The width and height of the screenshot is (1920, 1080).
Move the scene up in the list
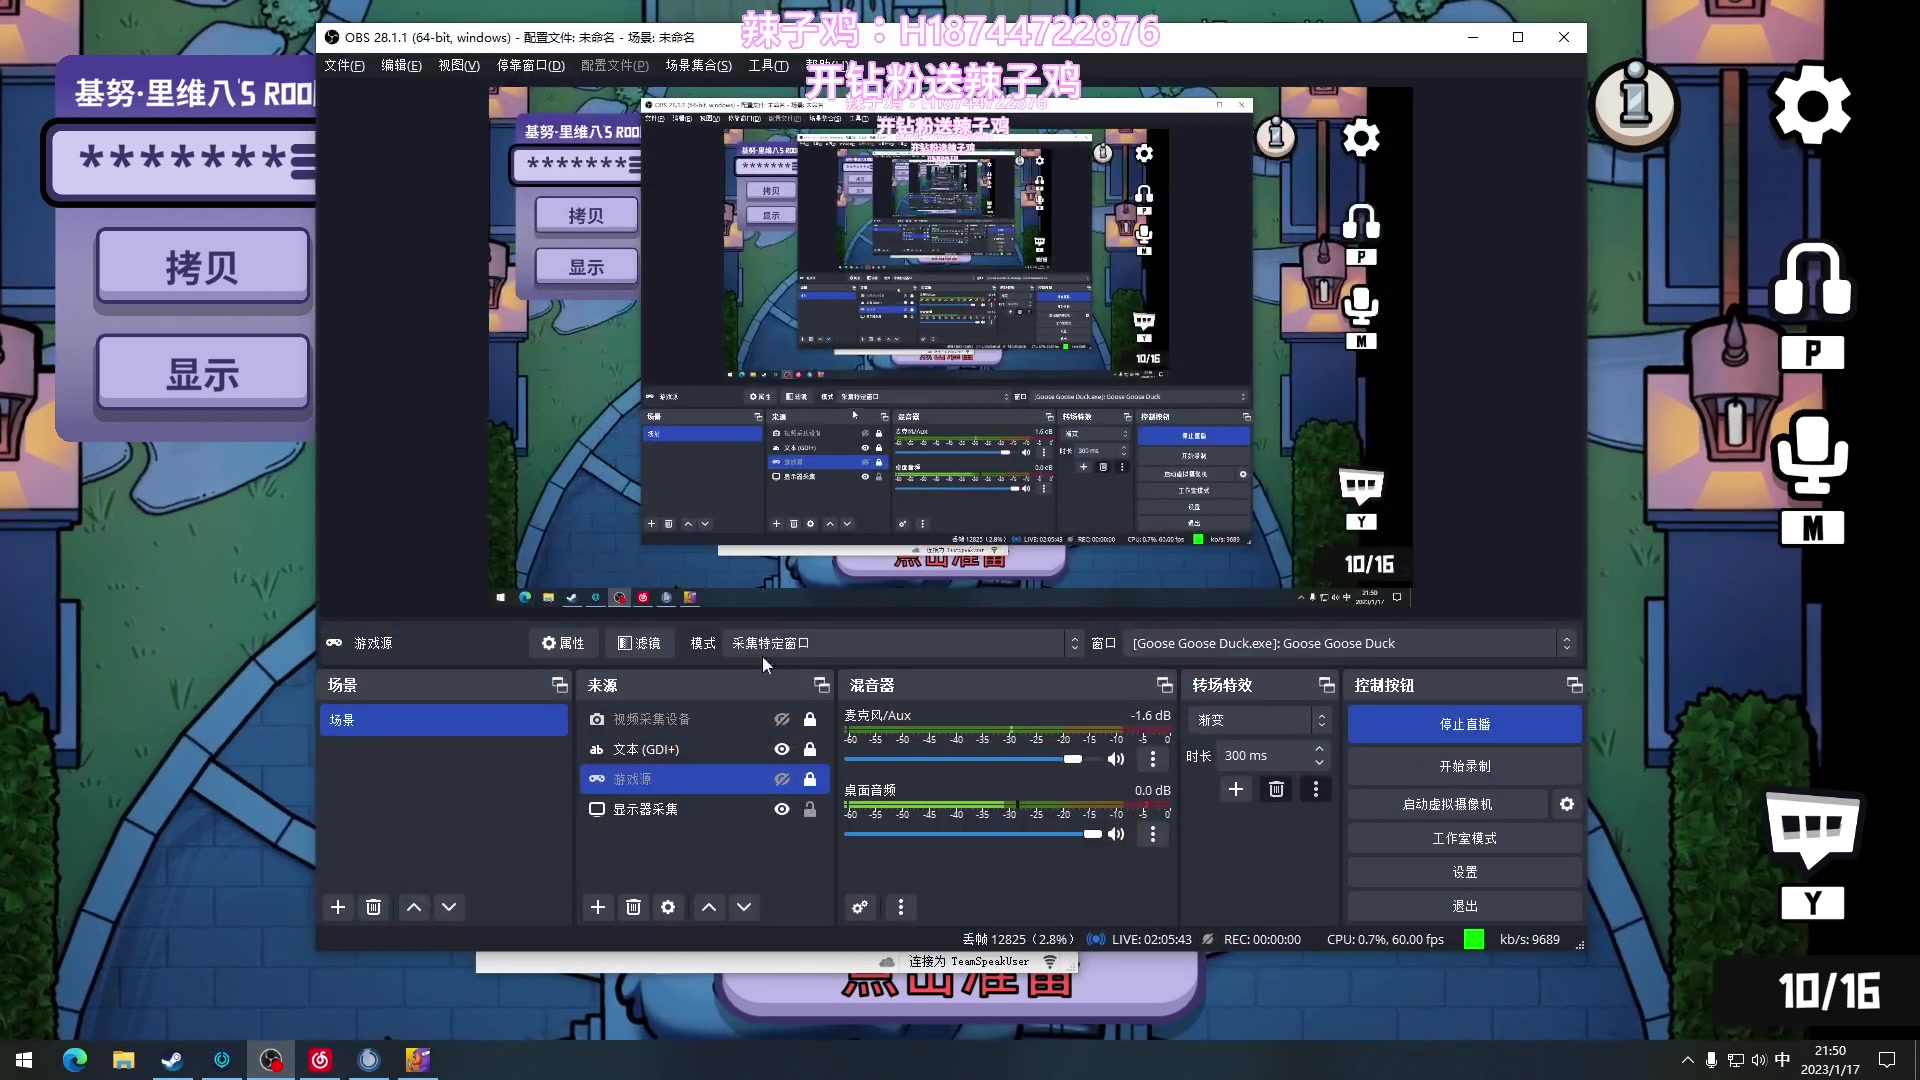414,907
